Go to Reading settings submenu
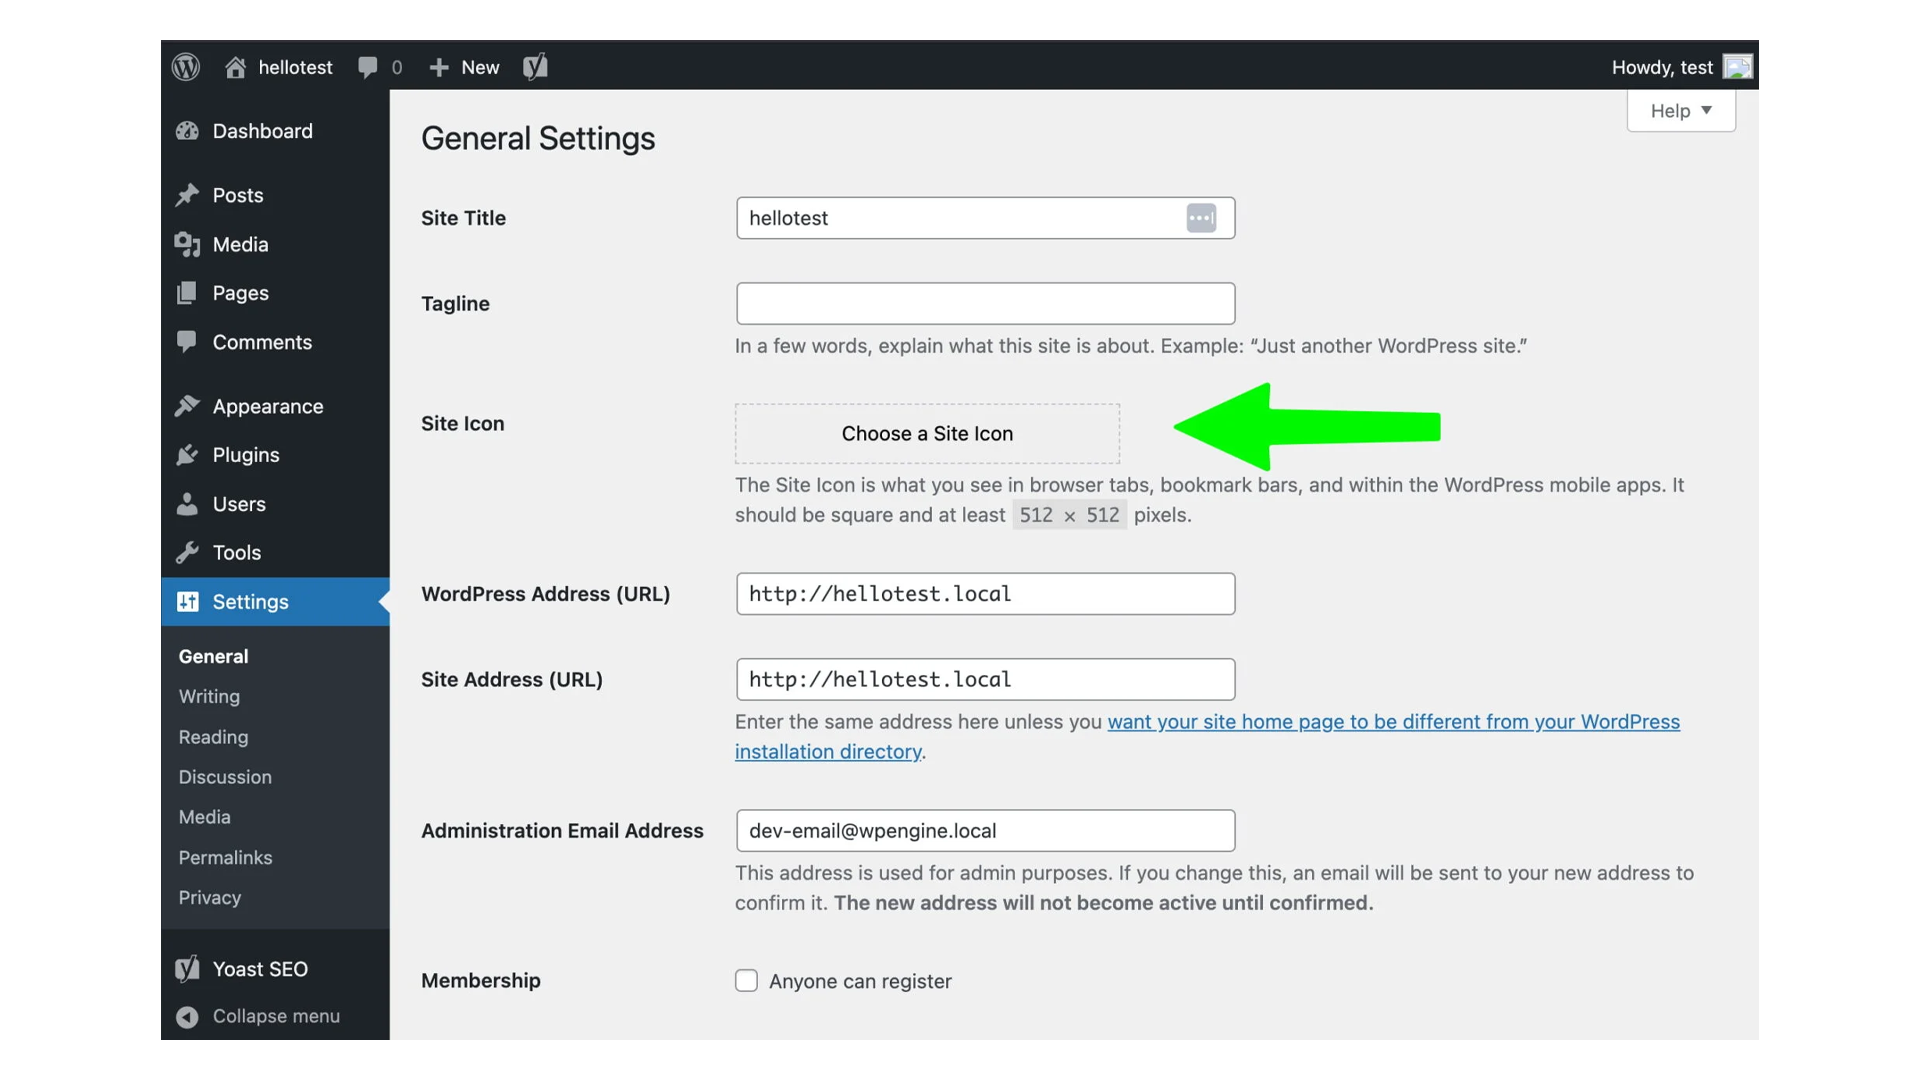The image size is (1920, 1080). 213,737
